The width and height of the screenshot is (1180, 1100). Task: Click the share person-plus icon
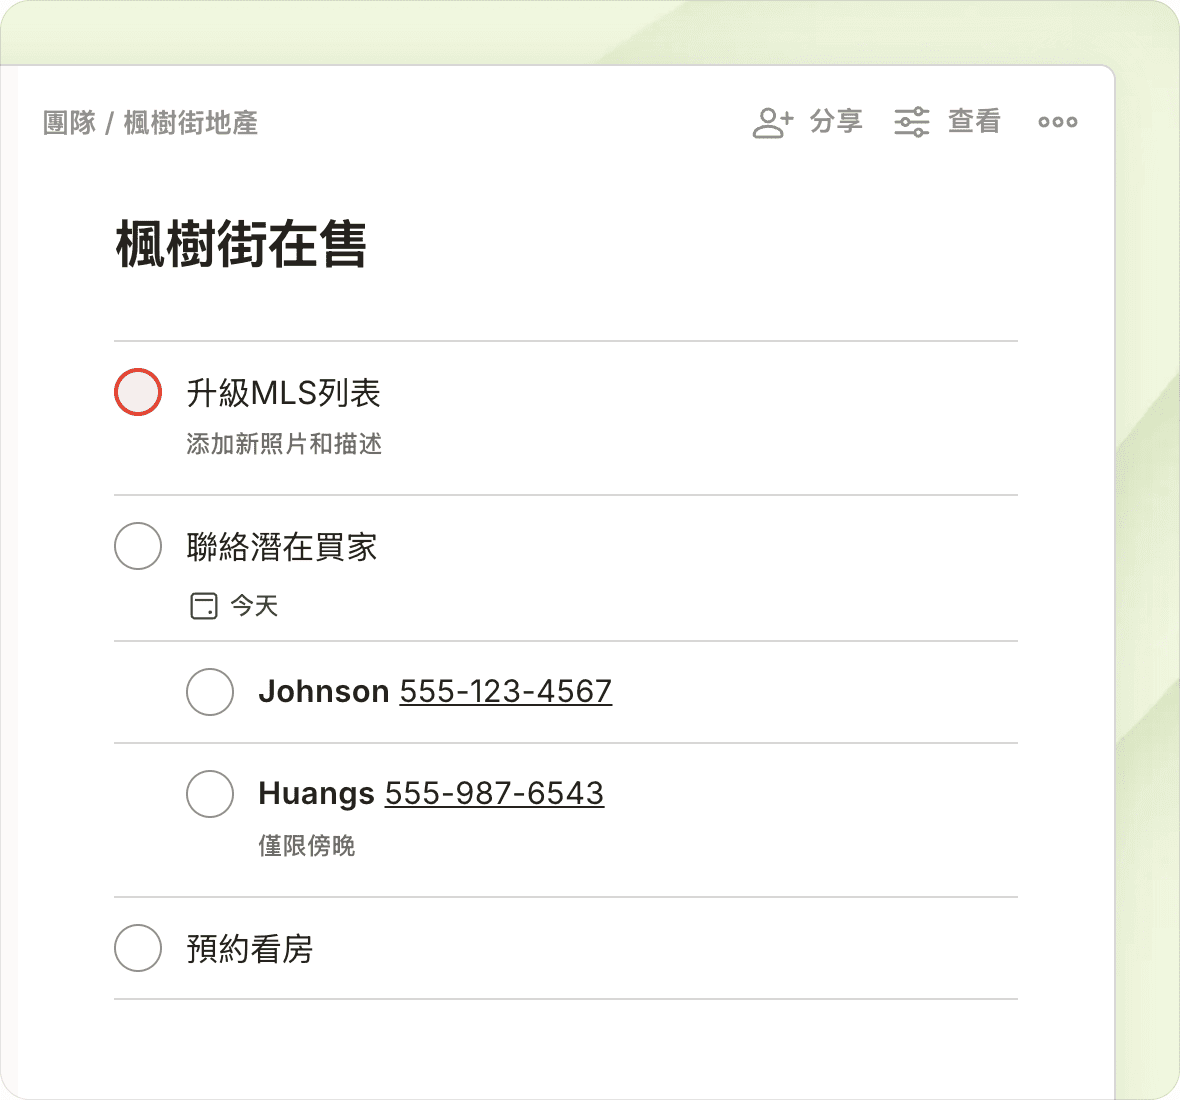point(772,122)
